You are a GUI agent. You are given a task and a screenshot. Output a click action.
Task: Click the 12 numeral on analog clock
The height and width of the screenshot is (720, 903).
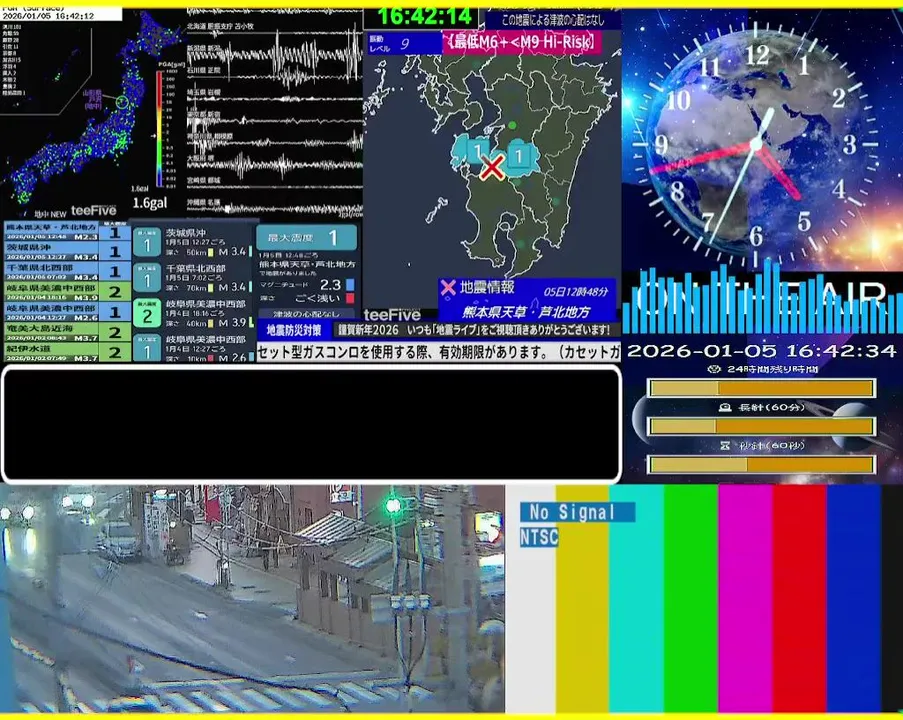(x=757, y=55)
